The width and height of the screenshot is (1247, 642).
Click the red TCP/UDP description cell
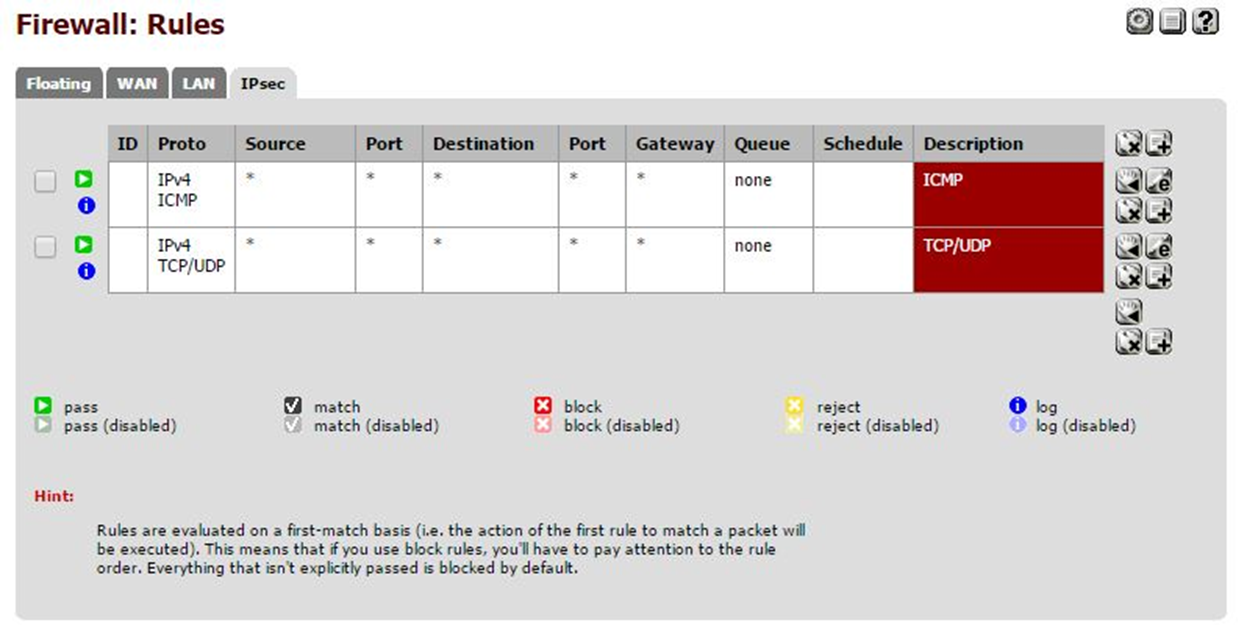[1008, 260]
